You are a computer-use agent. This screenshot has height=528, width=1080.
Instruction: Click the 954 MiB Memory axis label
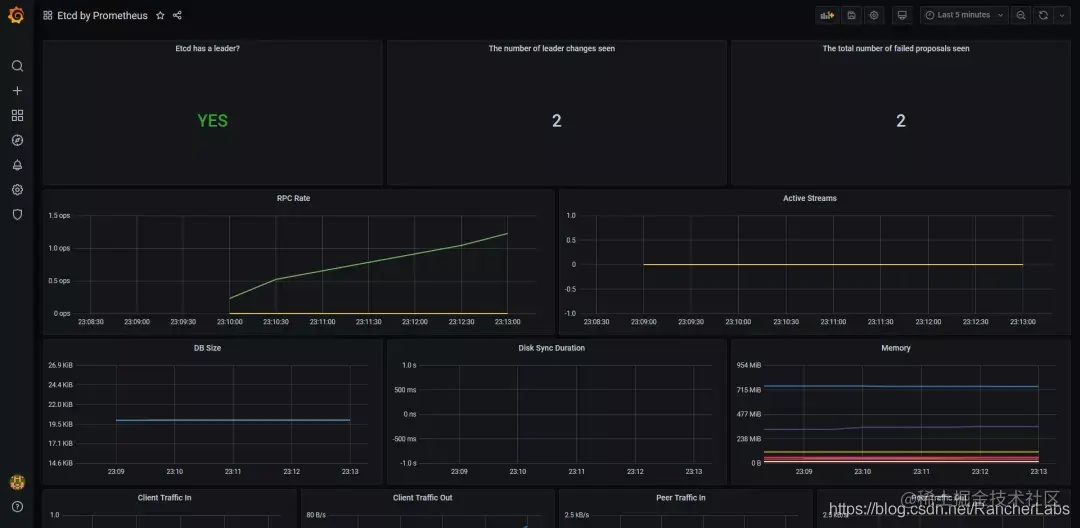[749, 365]
